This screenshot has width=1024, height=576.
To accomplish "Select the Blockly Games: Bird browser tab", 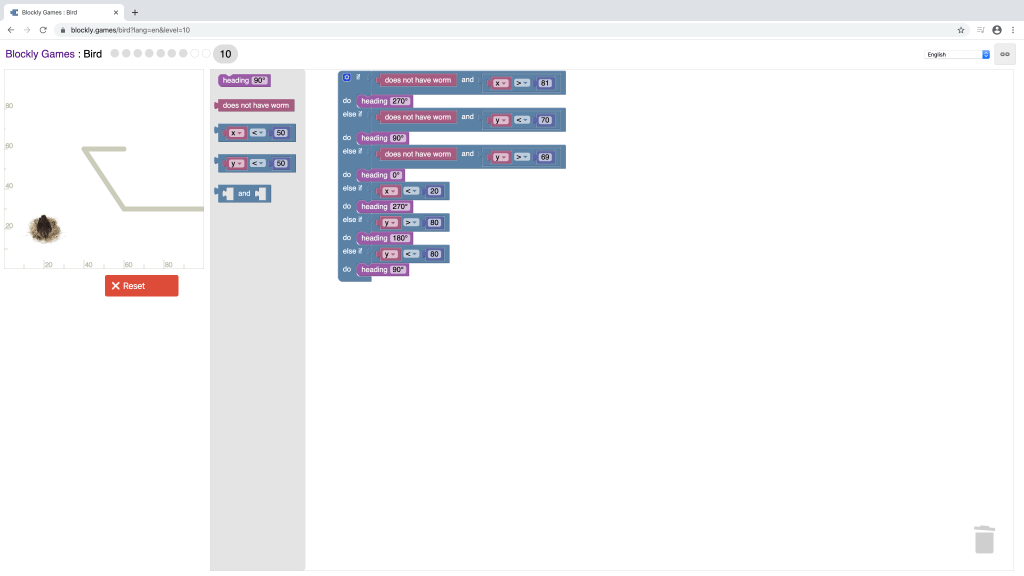I will click(x=60, y=12).
